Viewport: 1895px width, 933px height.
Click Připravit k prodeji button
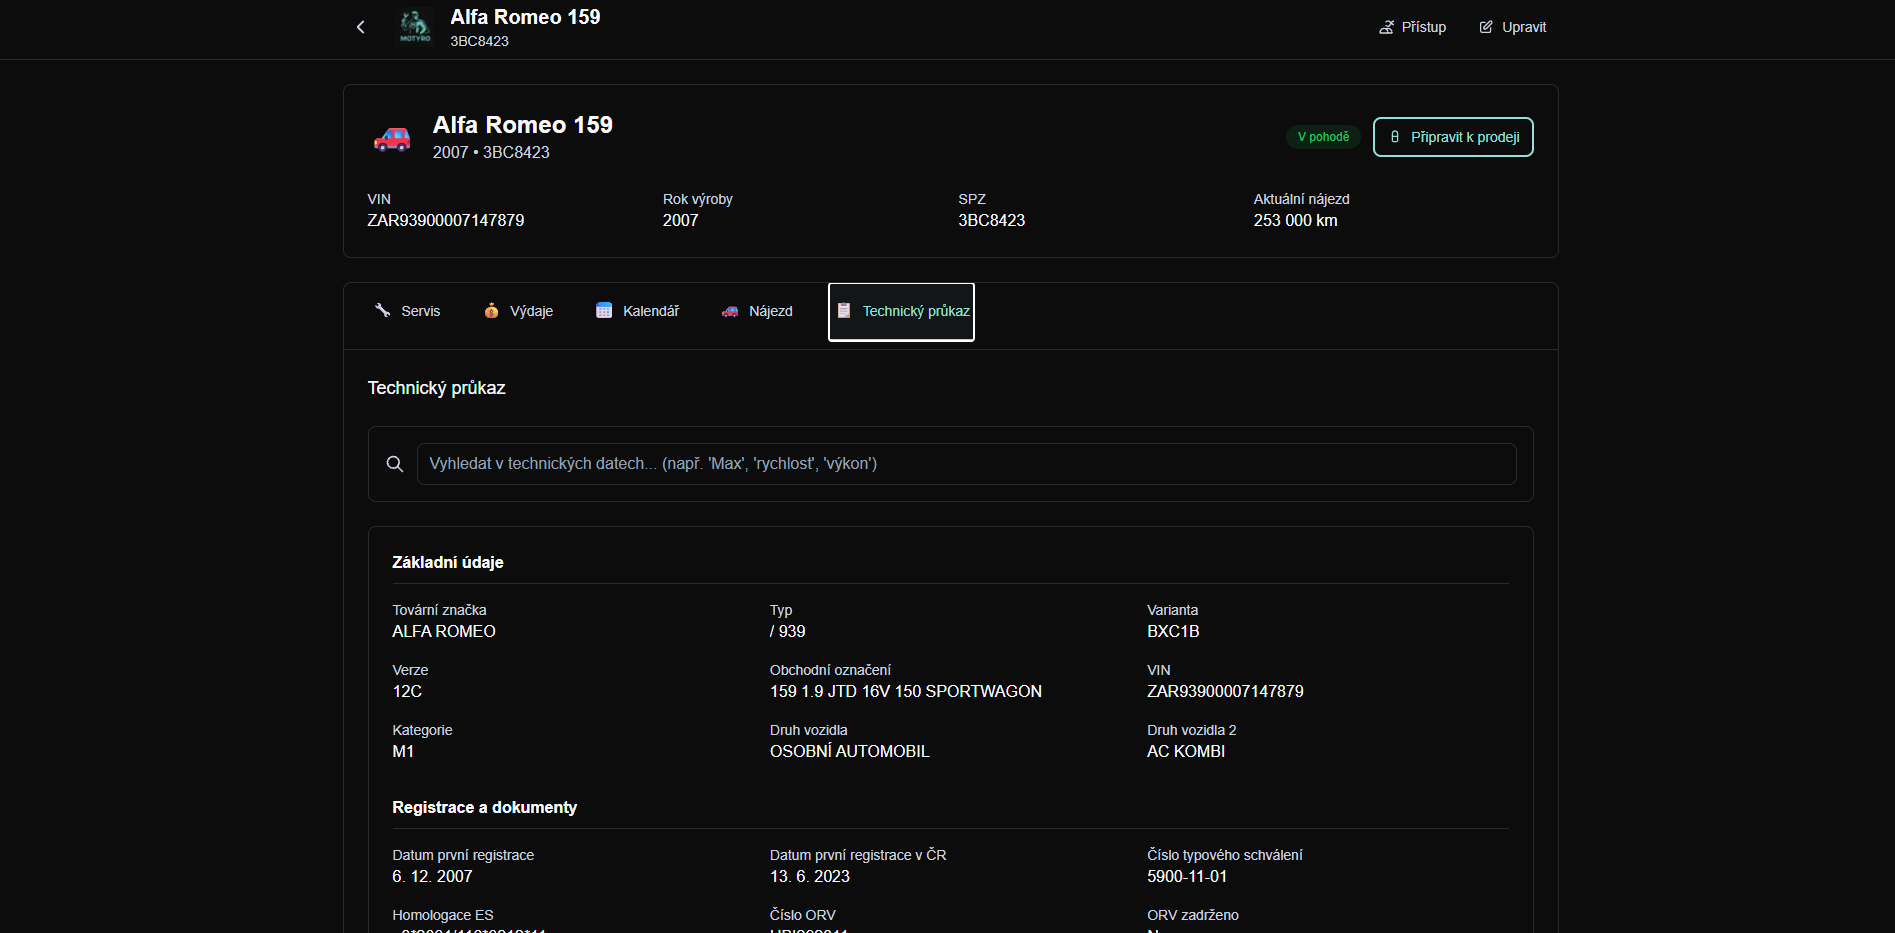tap(1453, 137)
